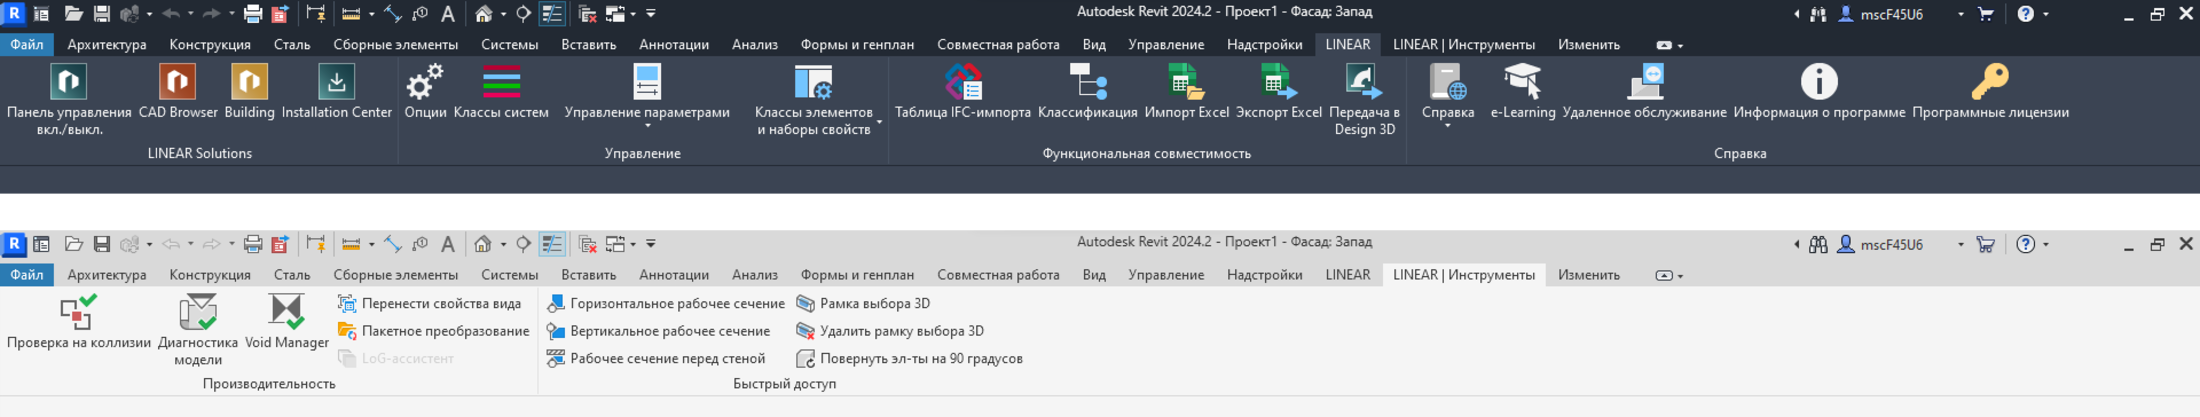Activate Рамка выбора 3D
Viewport: 2200px width, 417px height.
[863, 303]
